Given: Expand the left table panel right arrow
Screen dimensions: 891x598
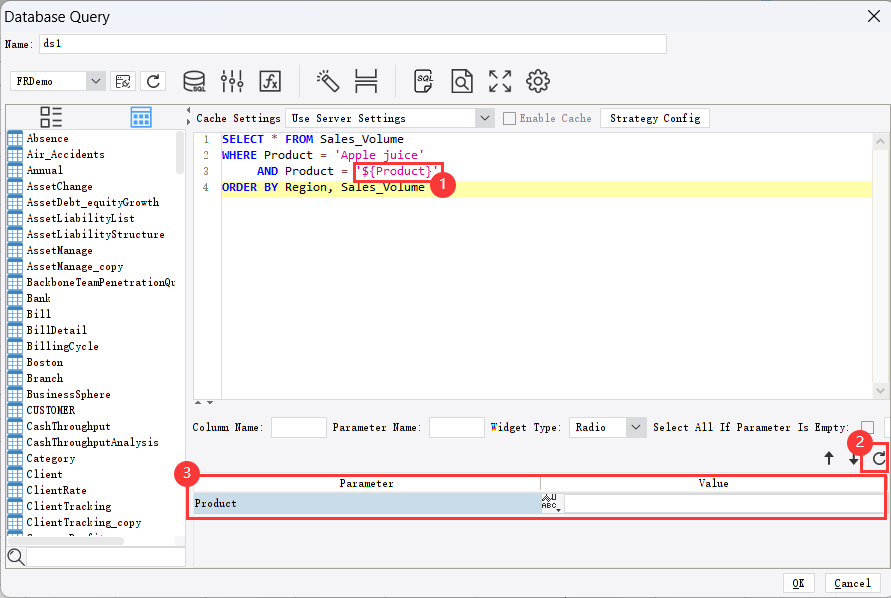Looking at the screenshot, I should 189,122.
